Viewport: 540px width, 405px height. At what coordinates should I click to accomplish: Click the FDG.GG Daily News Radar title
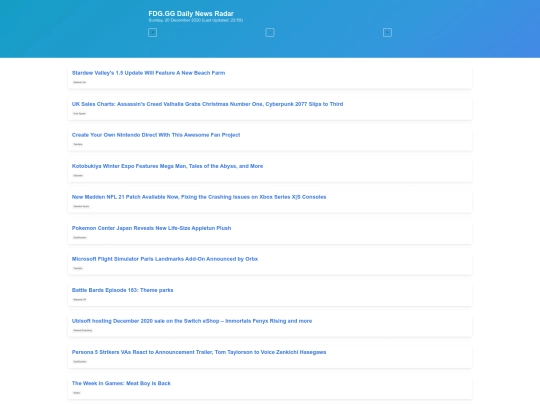(x=191, y=13)
